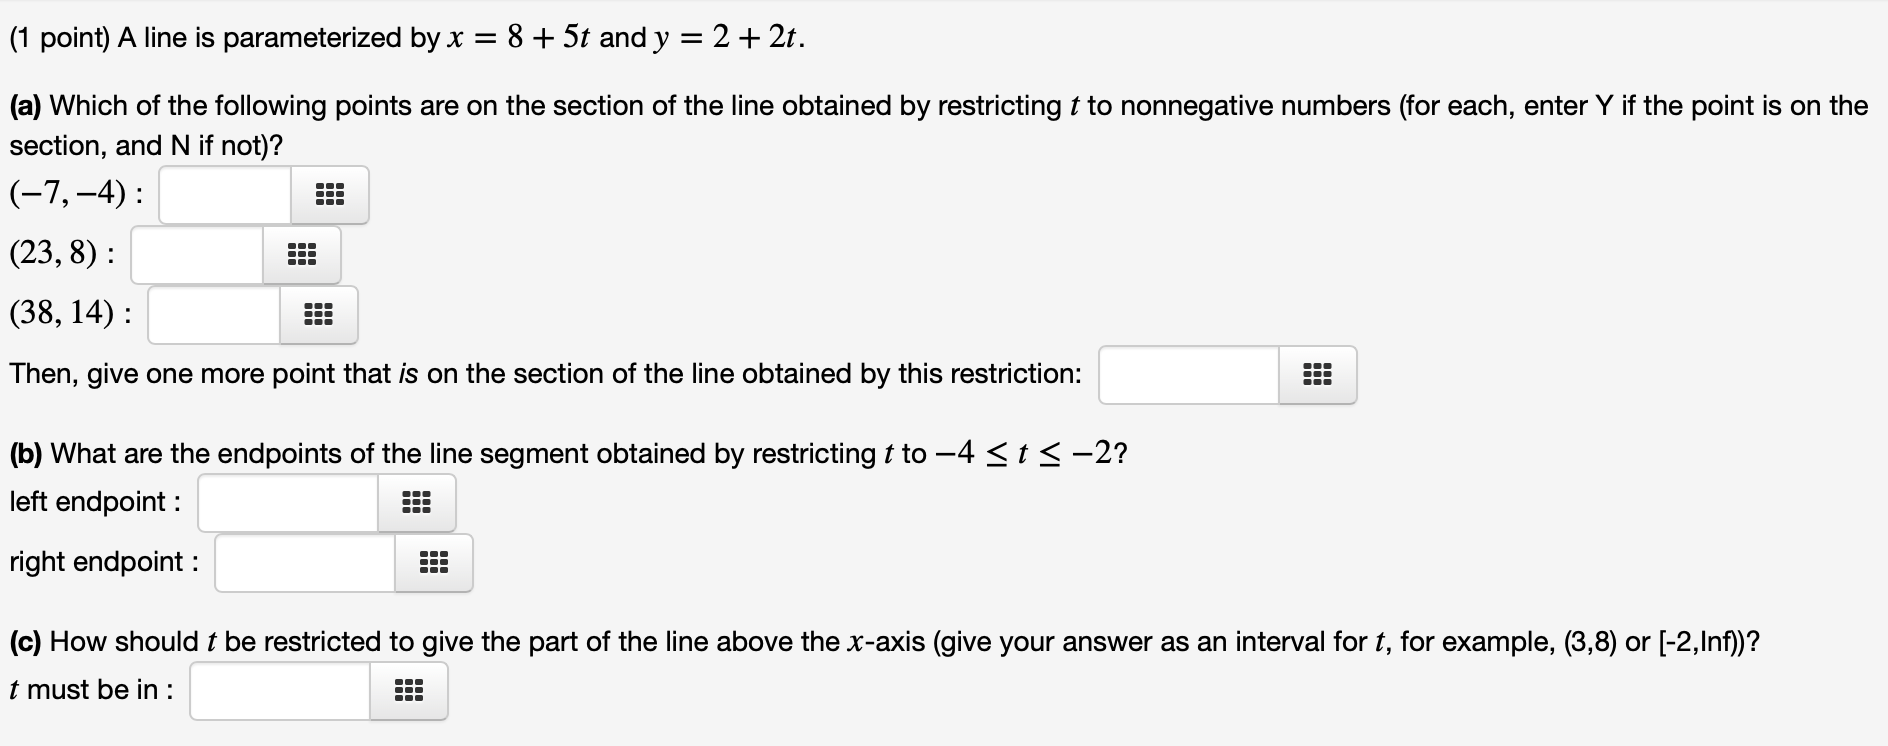Screen dimensions: 1888x746
Task: Click the editor icon beside the left endpoint blank
Action: point(417,502)
